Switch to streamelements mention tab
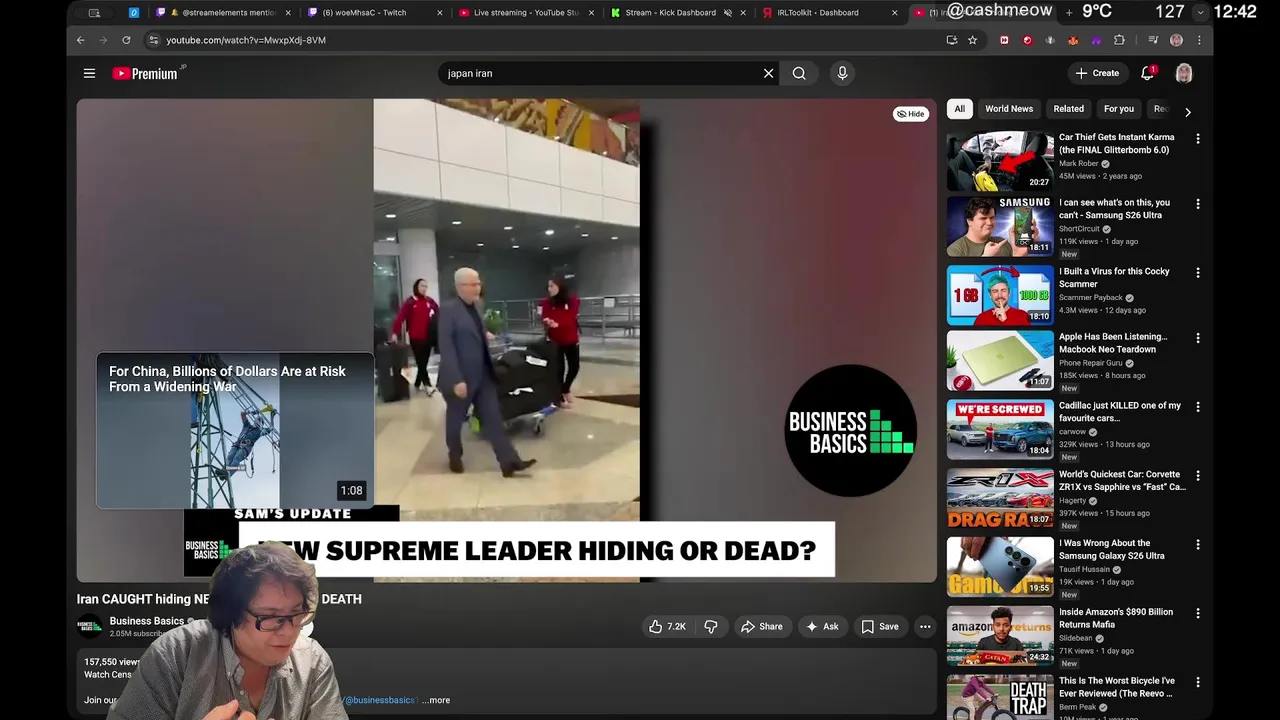Image resolution: width=1280 pixels, height=720 pixels. coord(221,13)
